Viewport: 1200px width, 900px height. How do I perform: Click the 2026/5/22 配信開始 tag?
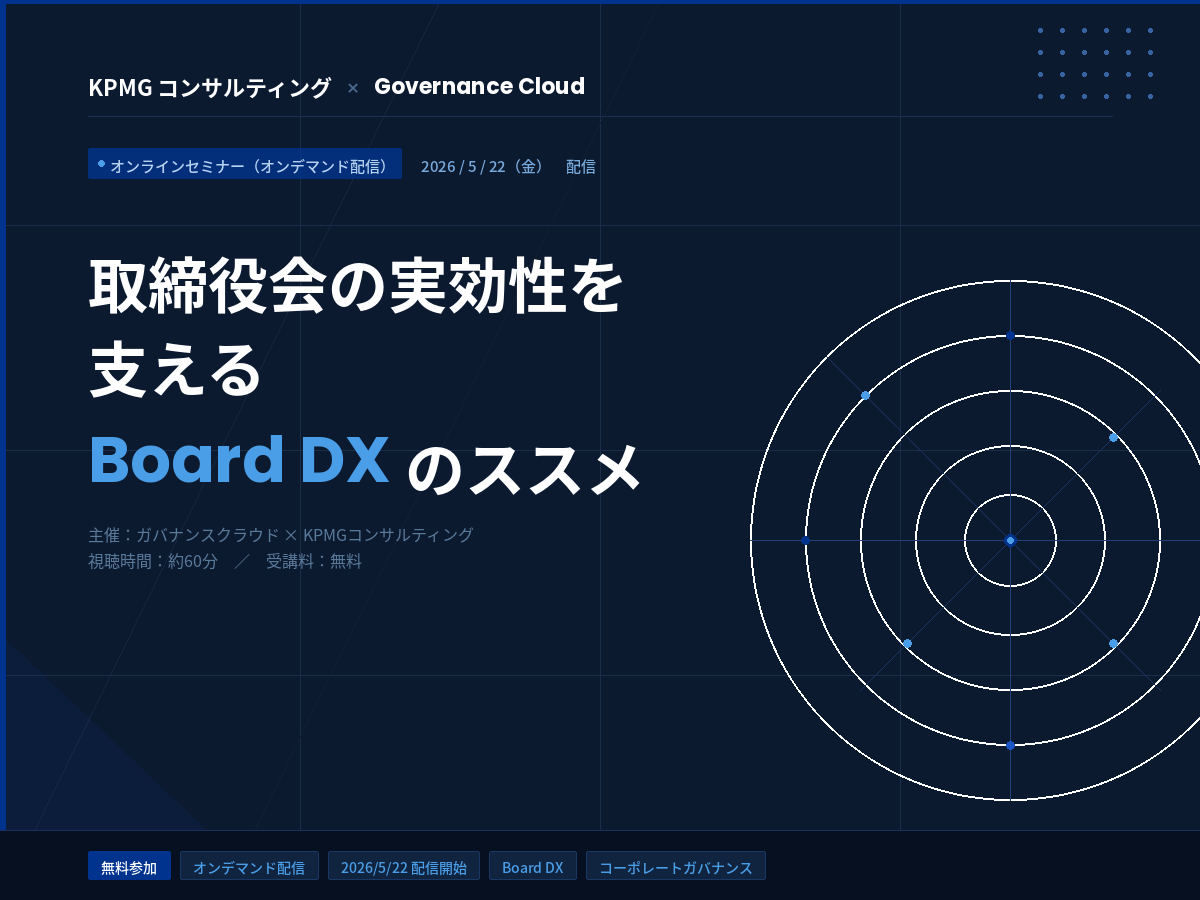(x=404, y=866)
